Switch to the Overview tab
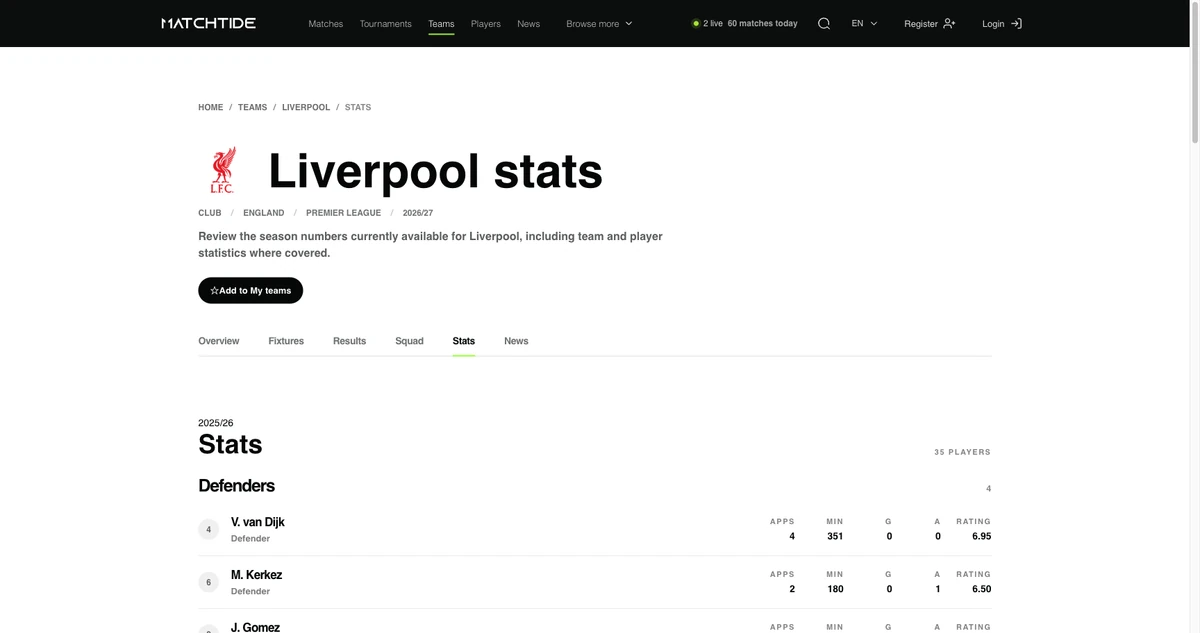 pyautogui.click(x=219, y=341)
